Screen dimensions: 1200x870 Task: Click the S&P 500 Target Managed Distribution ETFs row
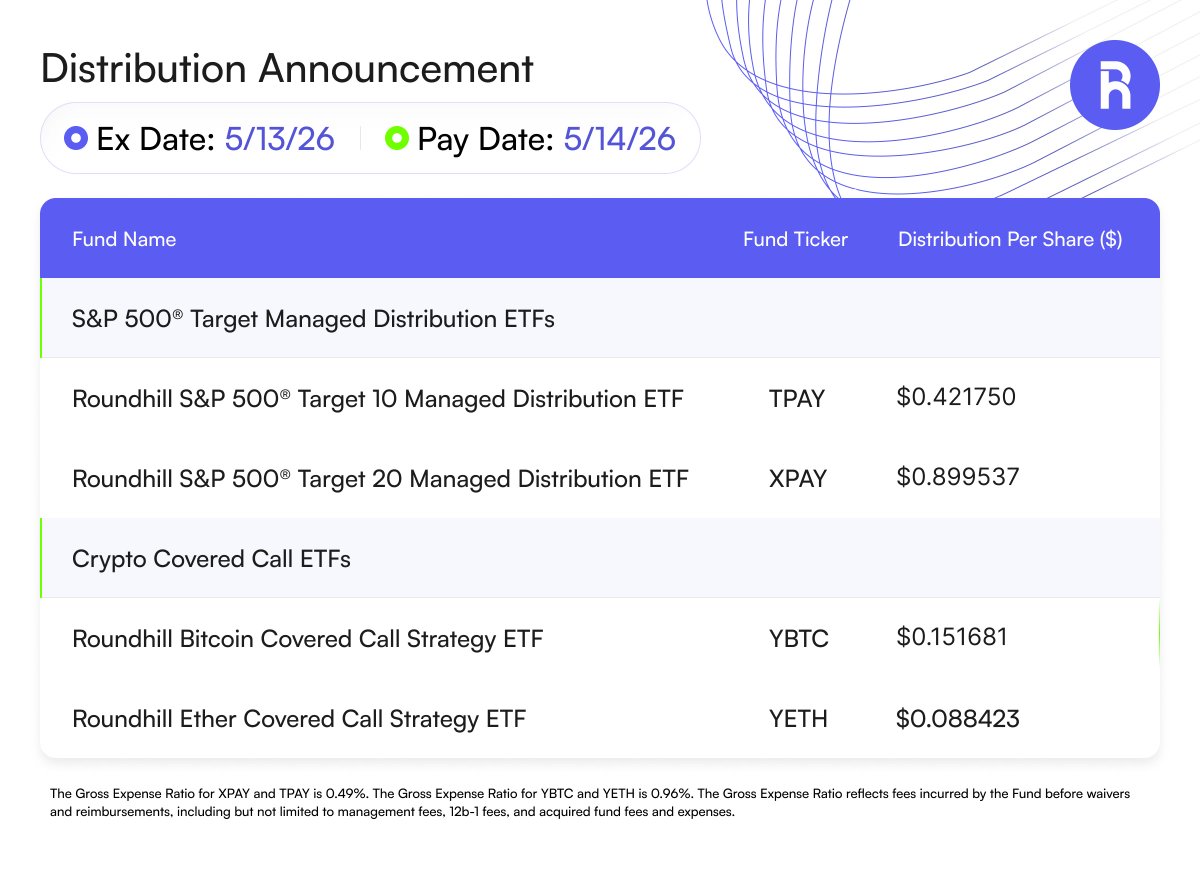[x=600, y=318]
